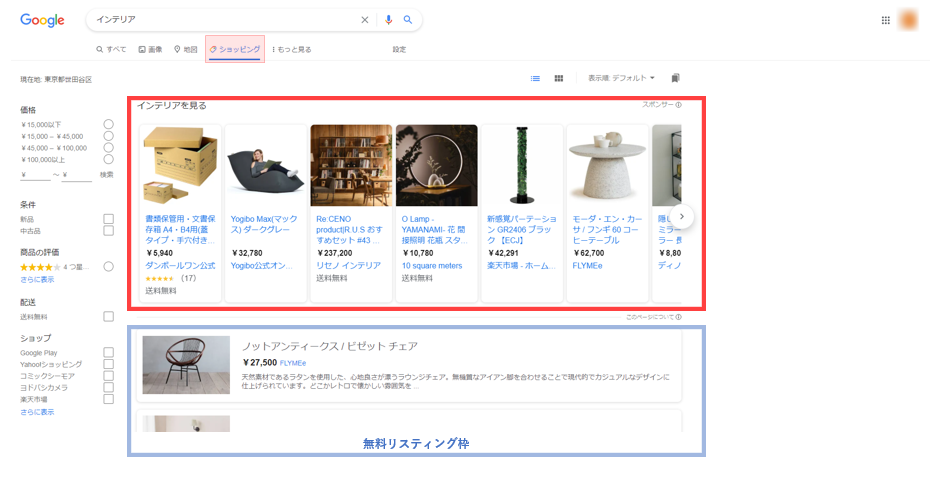
Task: Click the ¥237,200 price text
Action: [x=334, y=253]
